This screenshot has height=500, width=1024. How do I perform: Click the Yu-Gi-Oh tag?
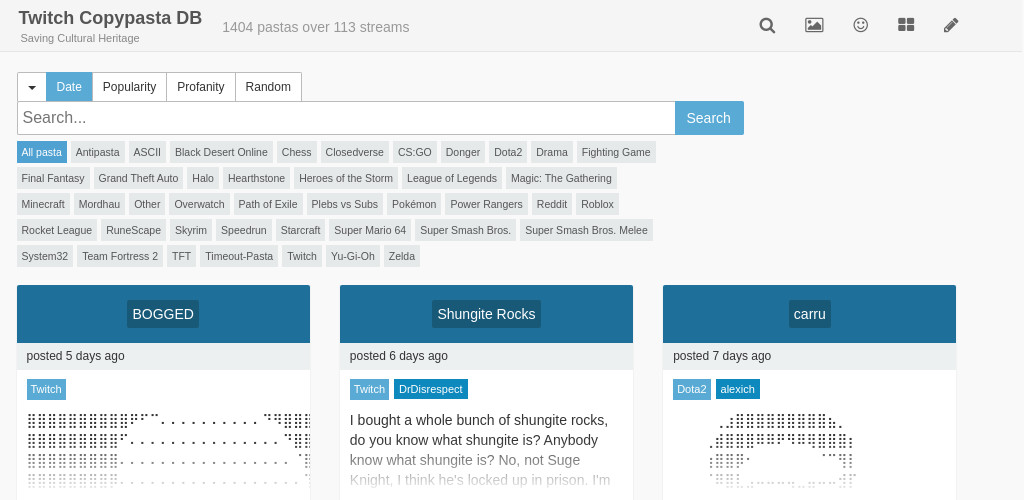click(x=353, y=257)
